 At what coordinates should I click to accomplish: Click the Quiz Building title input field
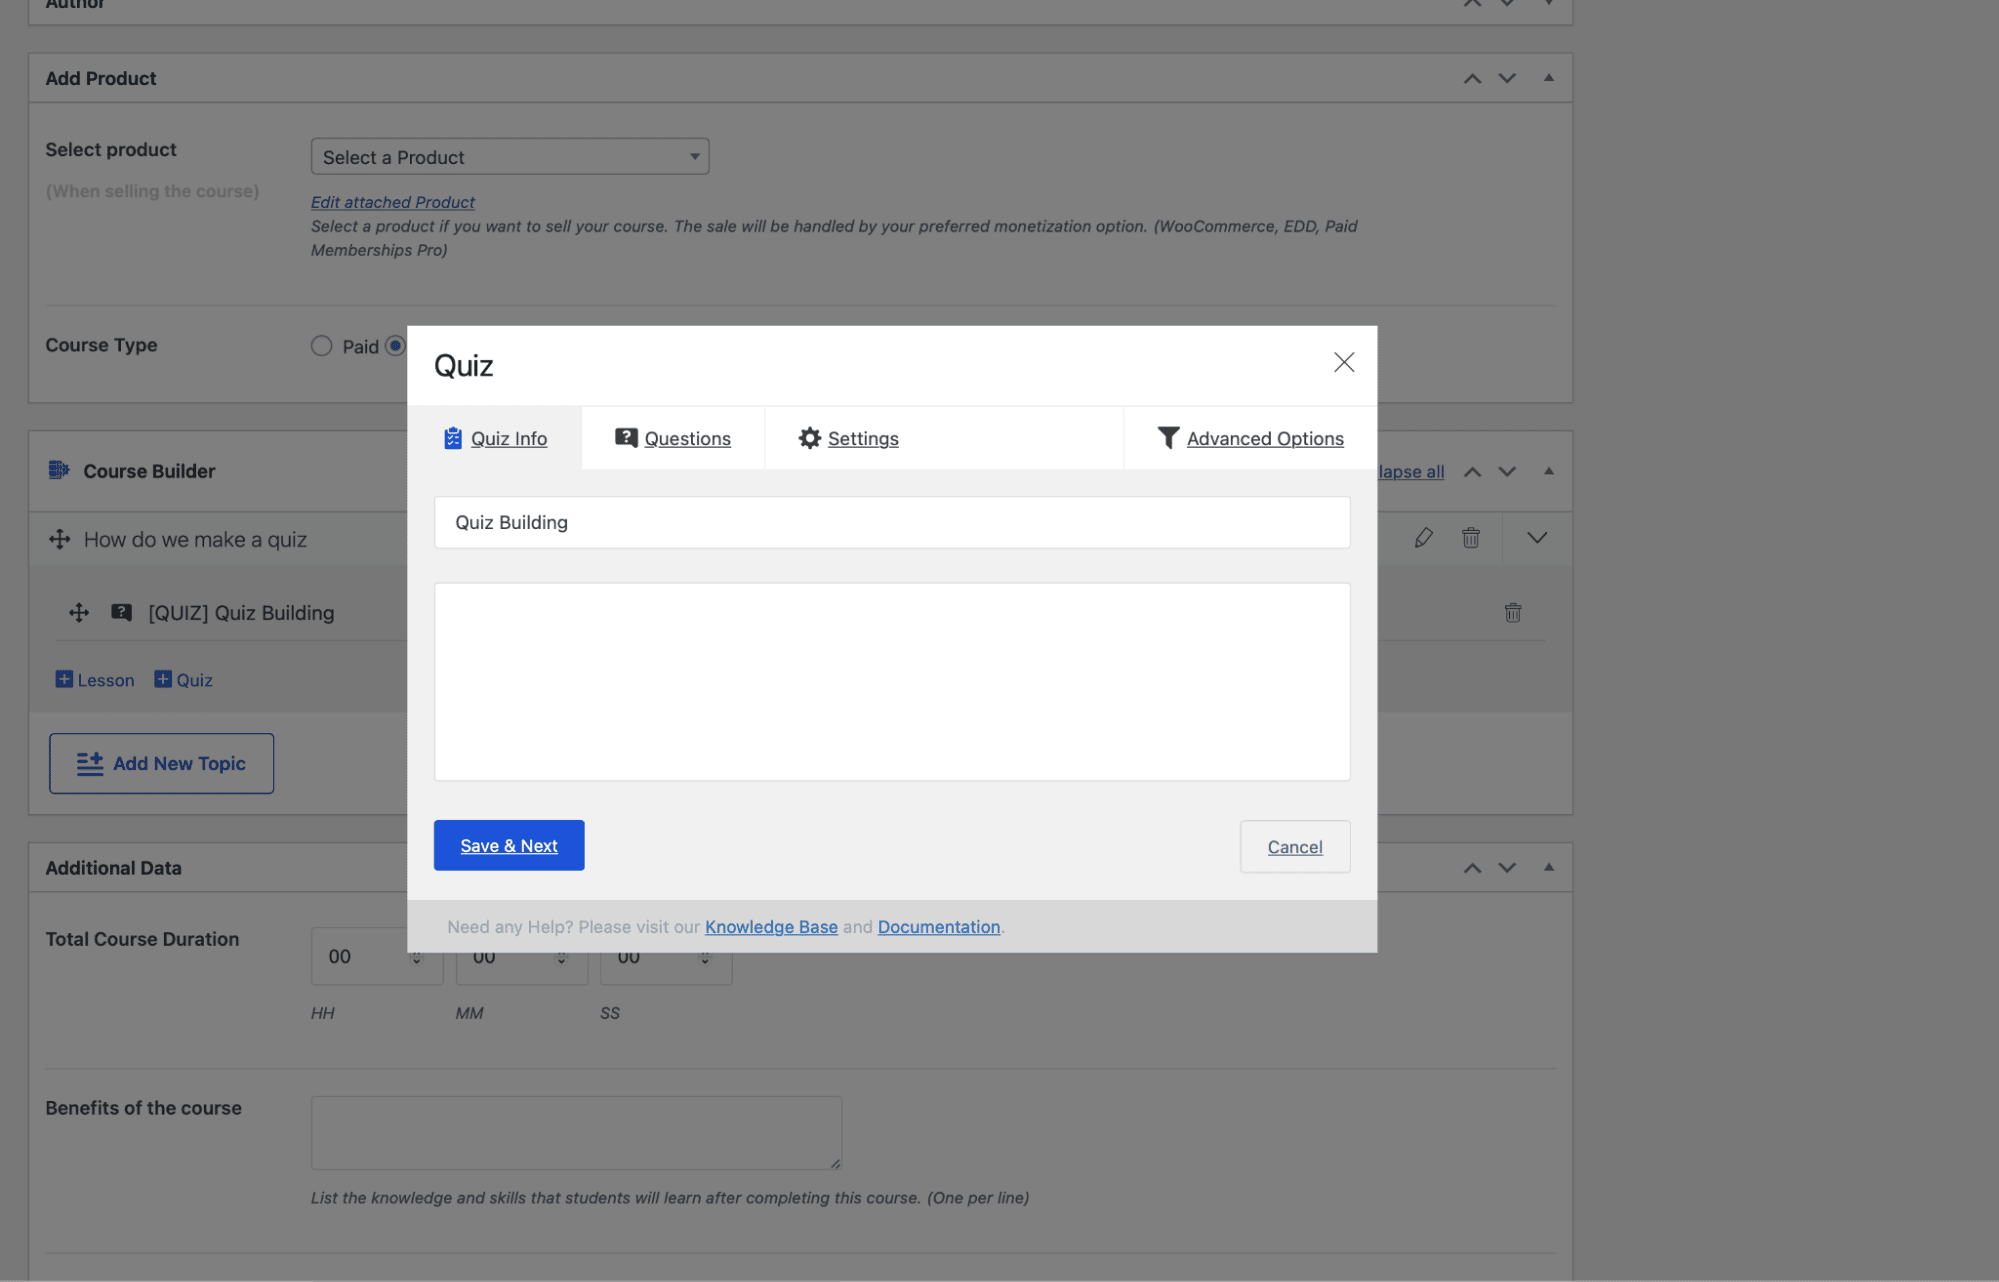pos(890,522)
